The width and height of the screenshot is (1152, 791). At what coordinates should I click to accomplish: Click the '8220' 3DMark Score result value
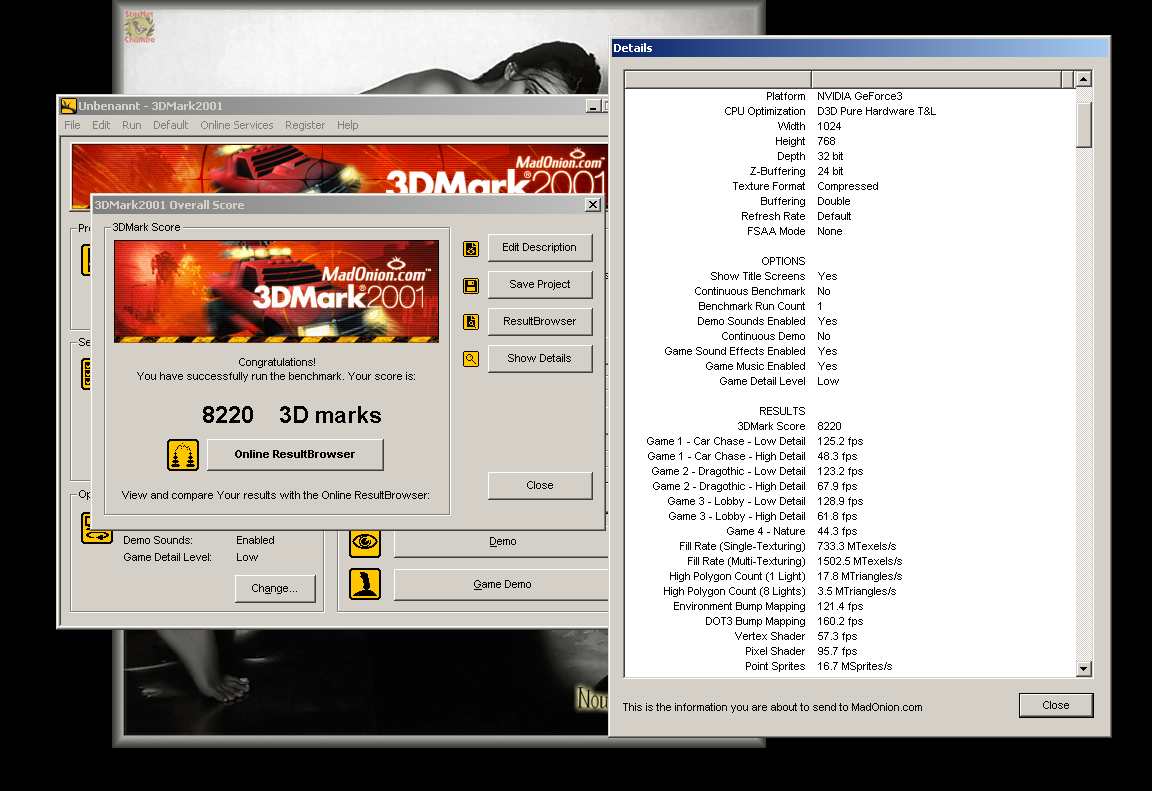(x=829, y=427)
